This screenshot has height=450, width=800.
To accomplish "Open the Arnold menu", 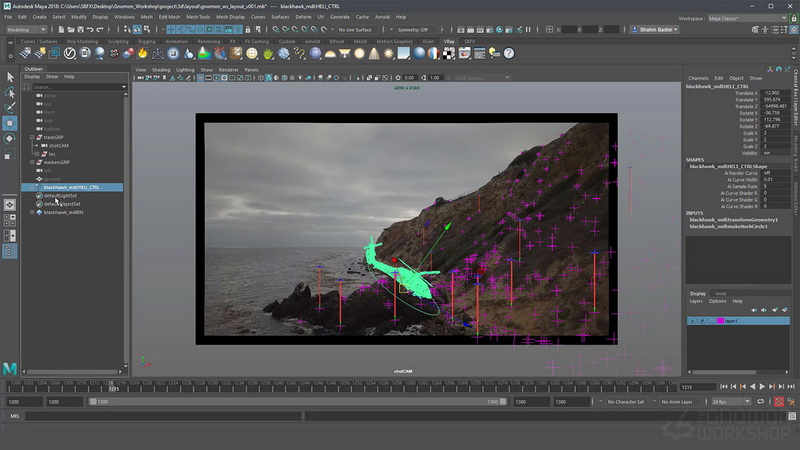I will [x=382, y=17].
